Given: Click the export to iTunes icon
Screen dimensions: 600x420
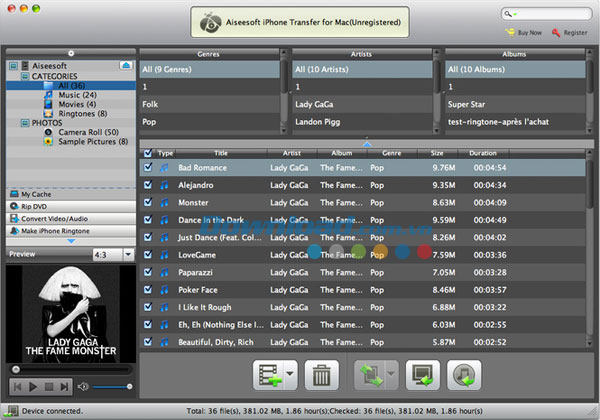Looking at the screenshot, I should [x=464, y=374].
